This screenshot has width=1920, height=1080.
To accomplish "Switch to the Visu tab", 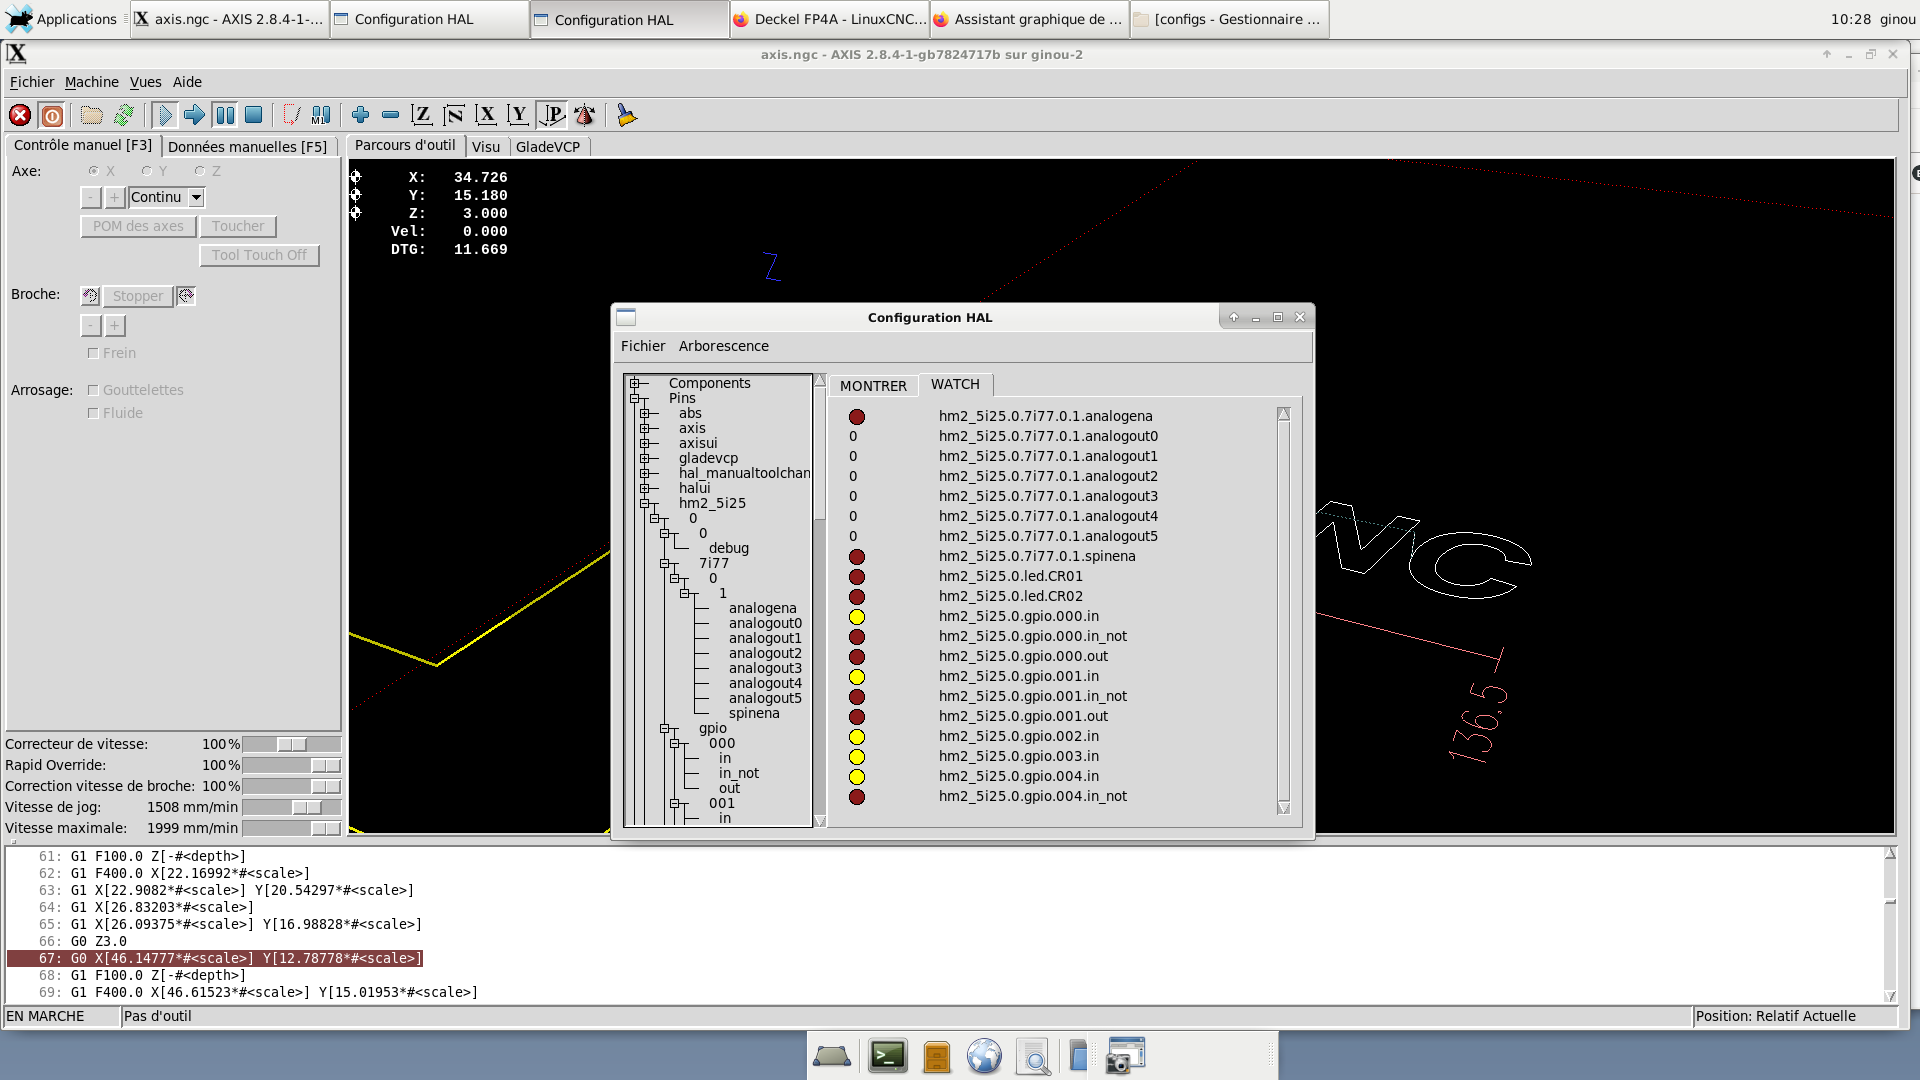I will tap(486, 147).
